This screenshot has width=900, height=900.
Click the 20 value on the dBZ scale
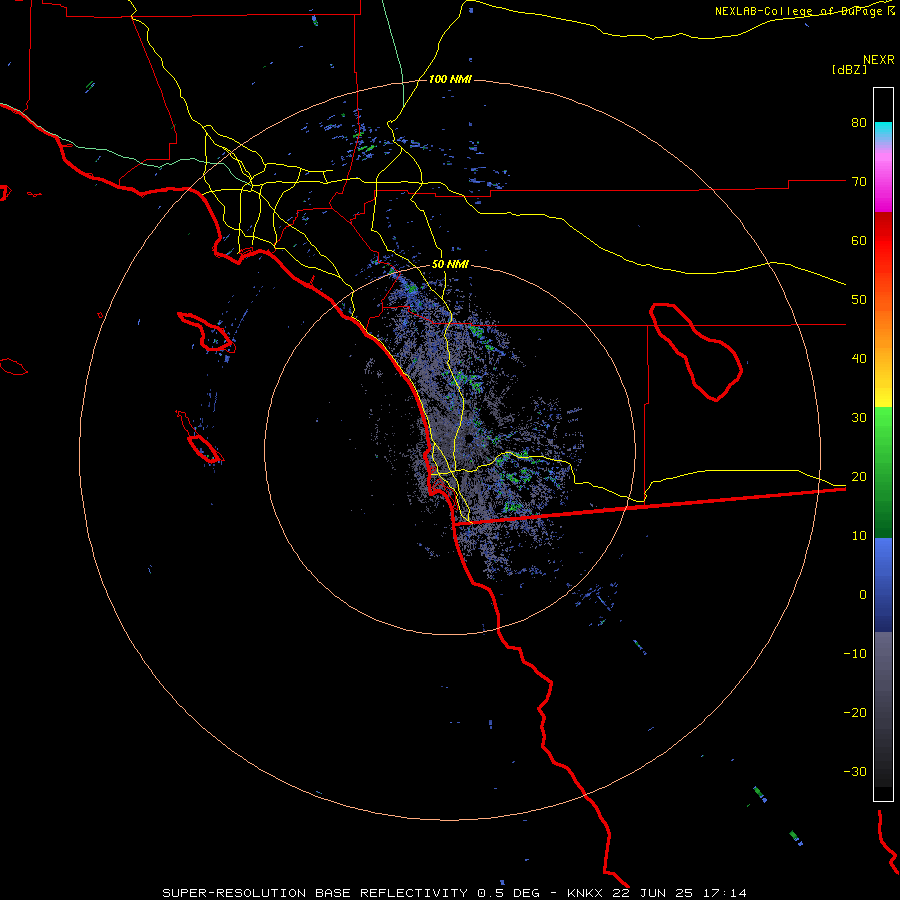(859, 477)
